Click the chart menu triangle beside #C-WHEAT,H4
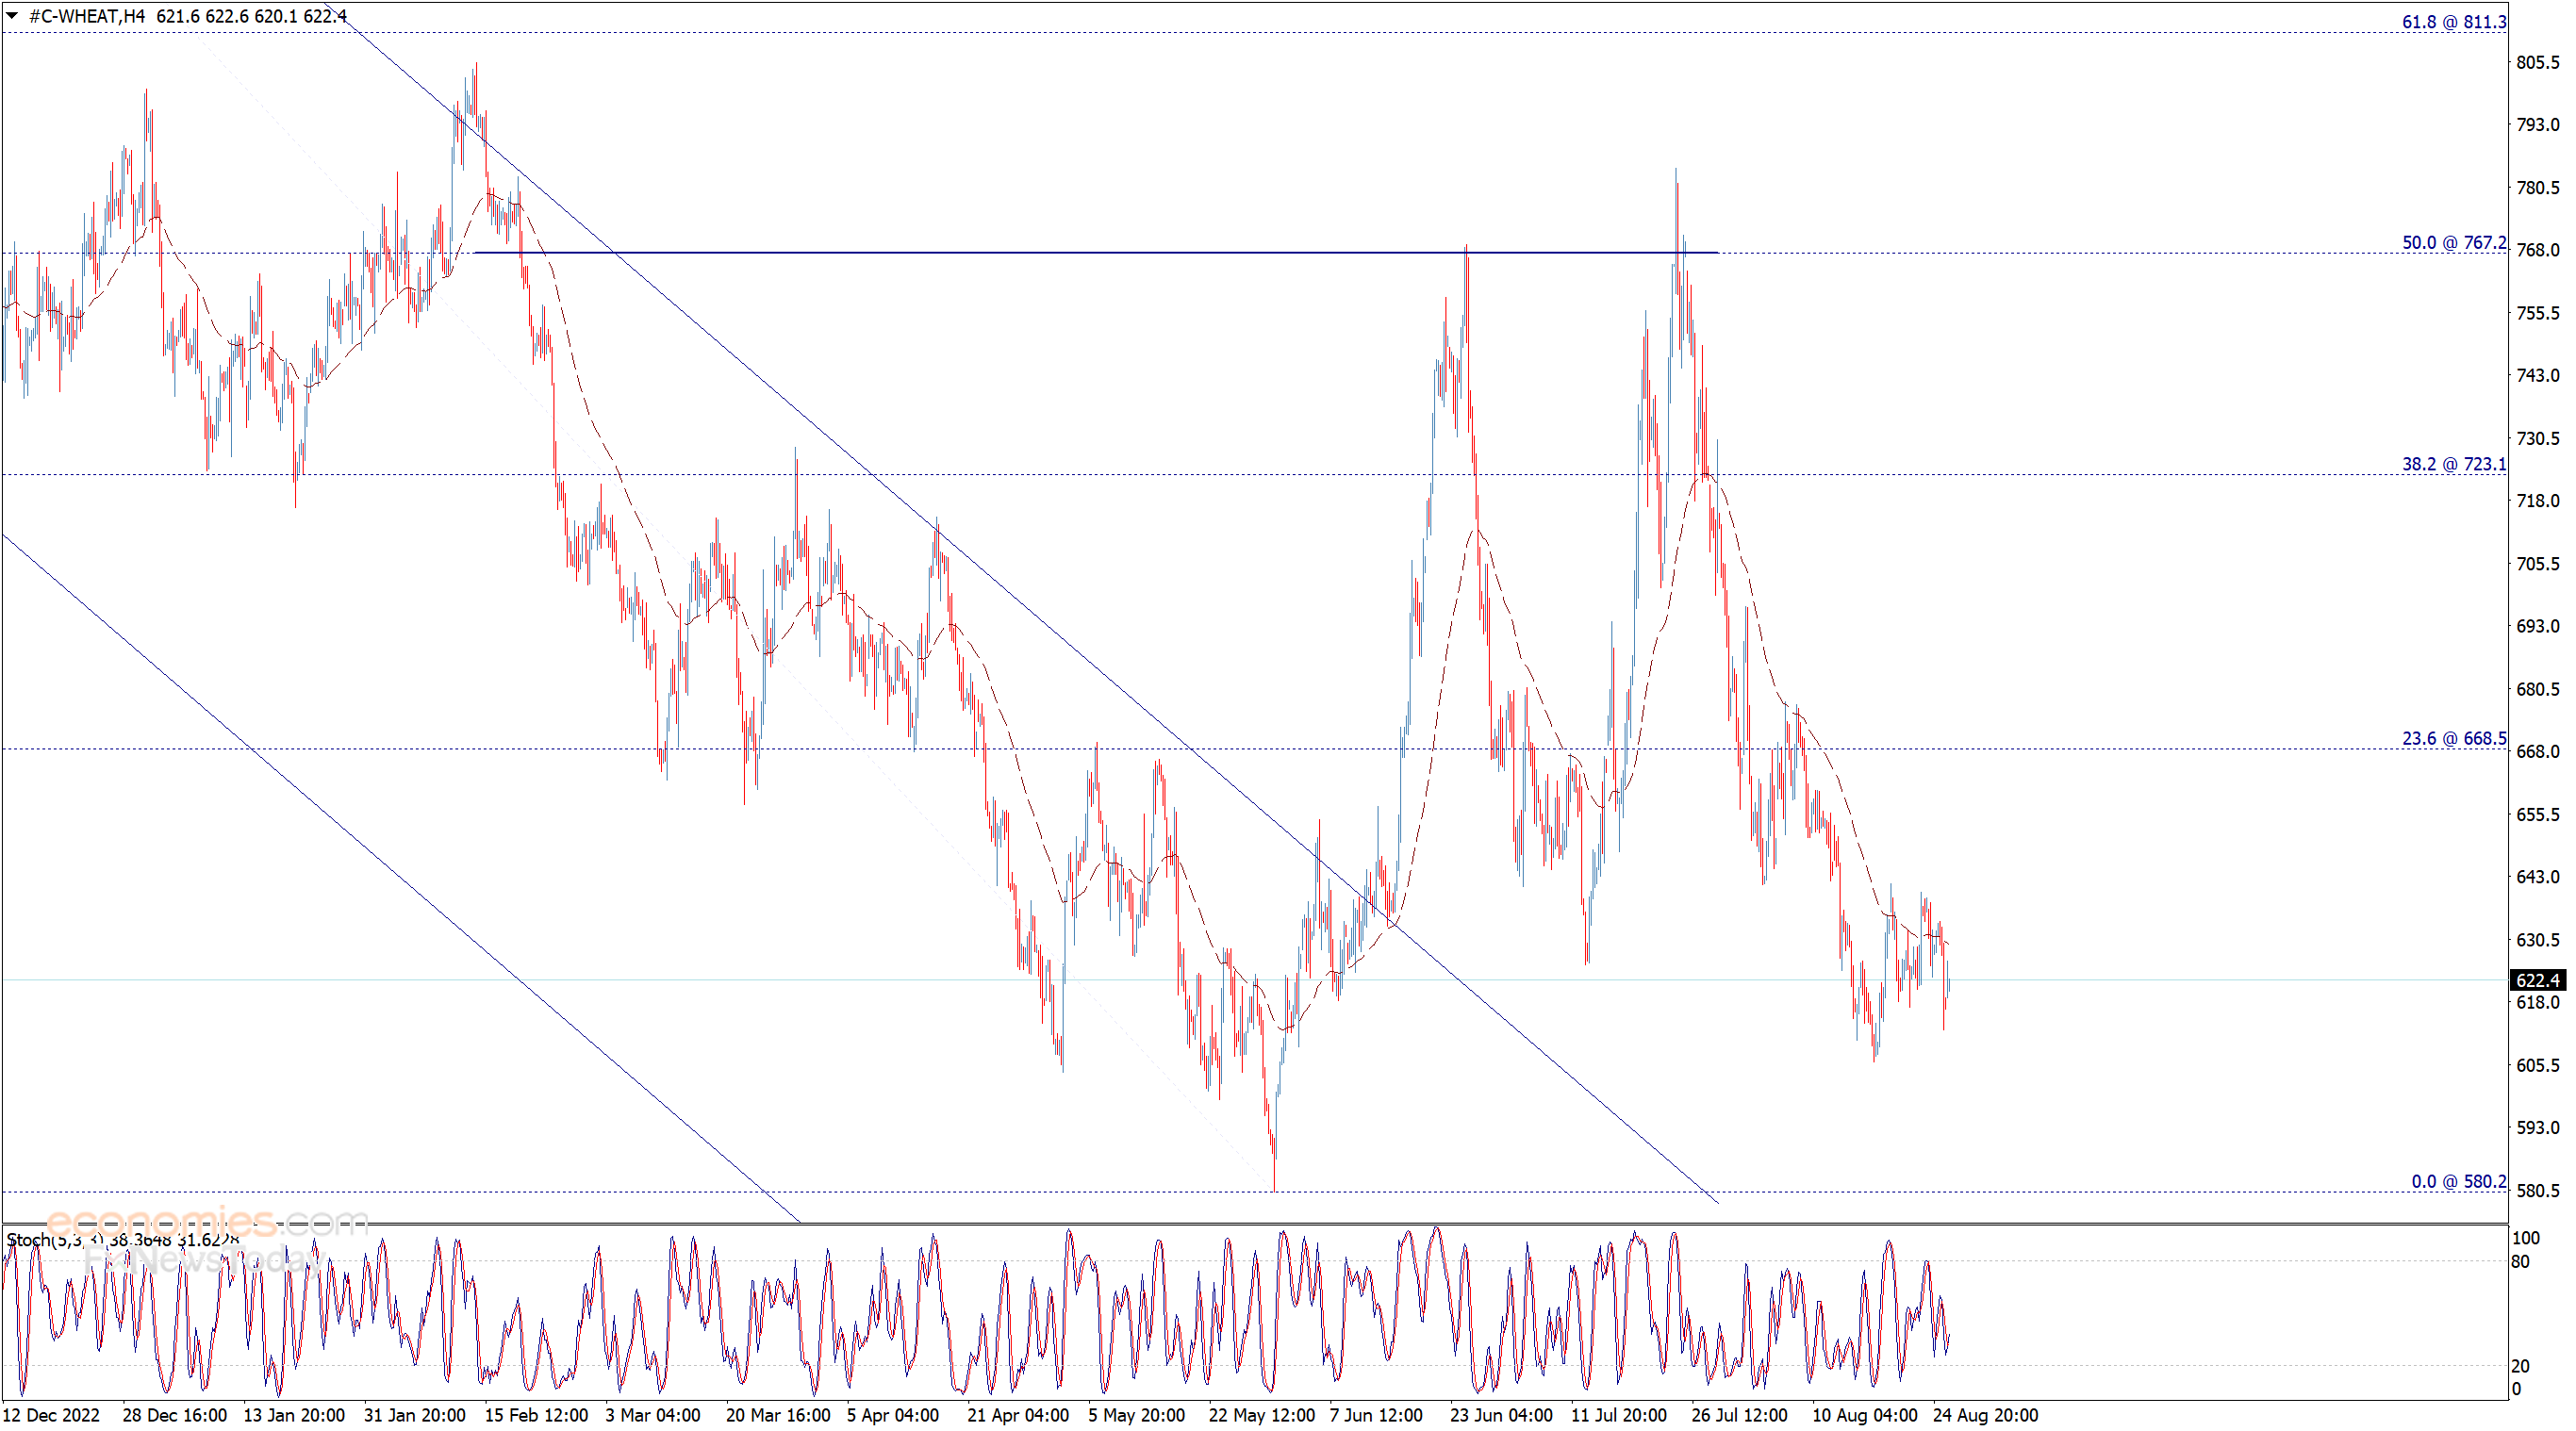This screenshot has width=2576, height=1431. click(12, 16)
